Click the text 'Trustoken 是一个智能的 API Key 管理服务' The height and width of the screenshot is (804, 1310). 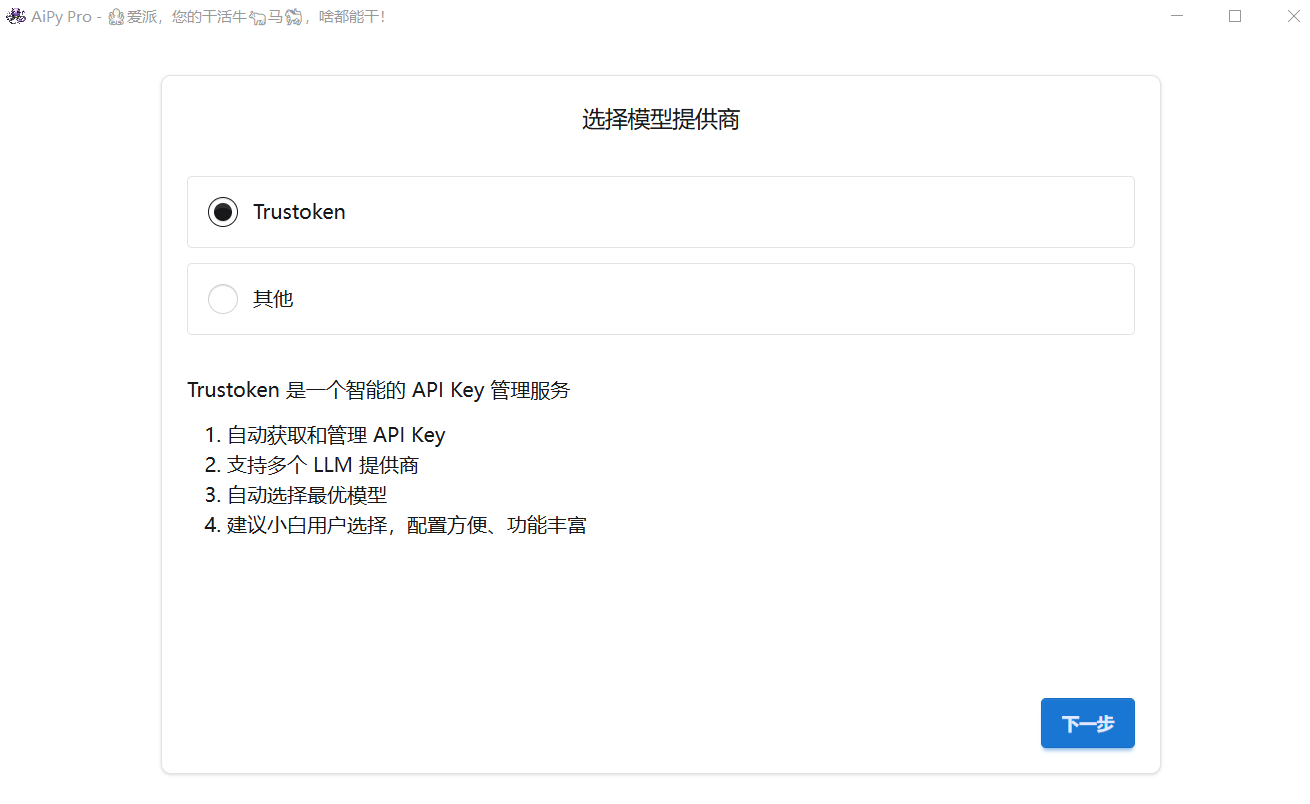pyautogui.click(x=379, y=390)
